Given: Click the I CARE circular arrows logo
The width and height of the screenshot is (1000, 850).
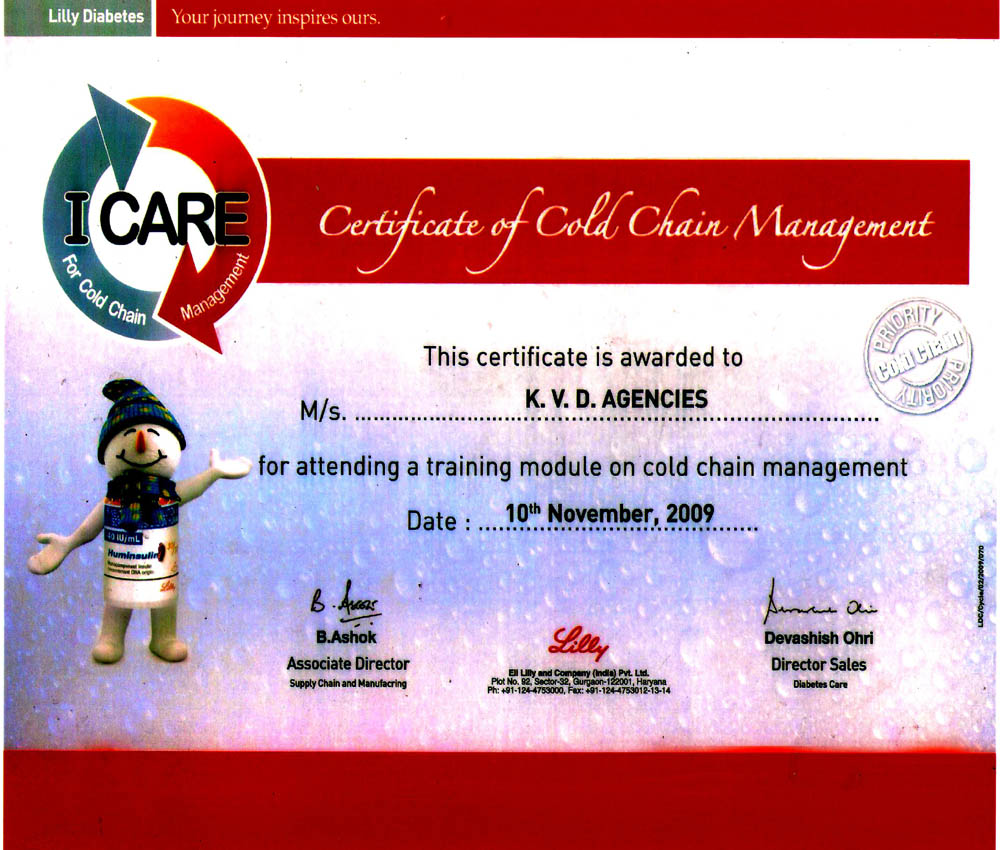Looking at the screenshot, I should [156, 217].
